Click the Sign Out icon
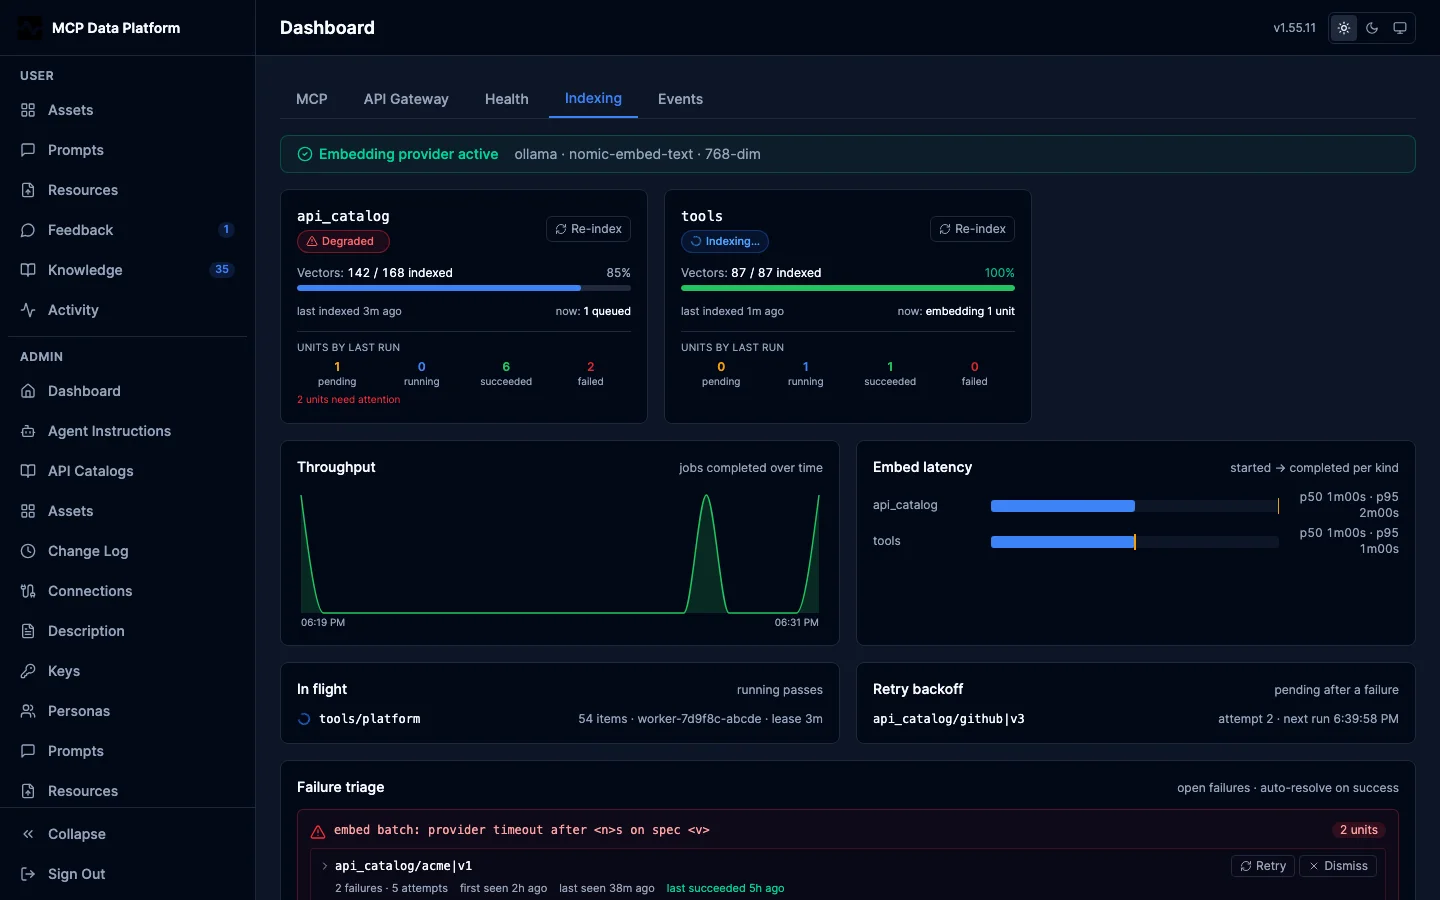Screen dimensions: 1440x900 pos(28,874)
